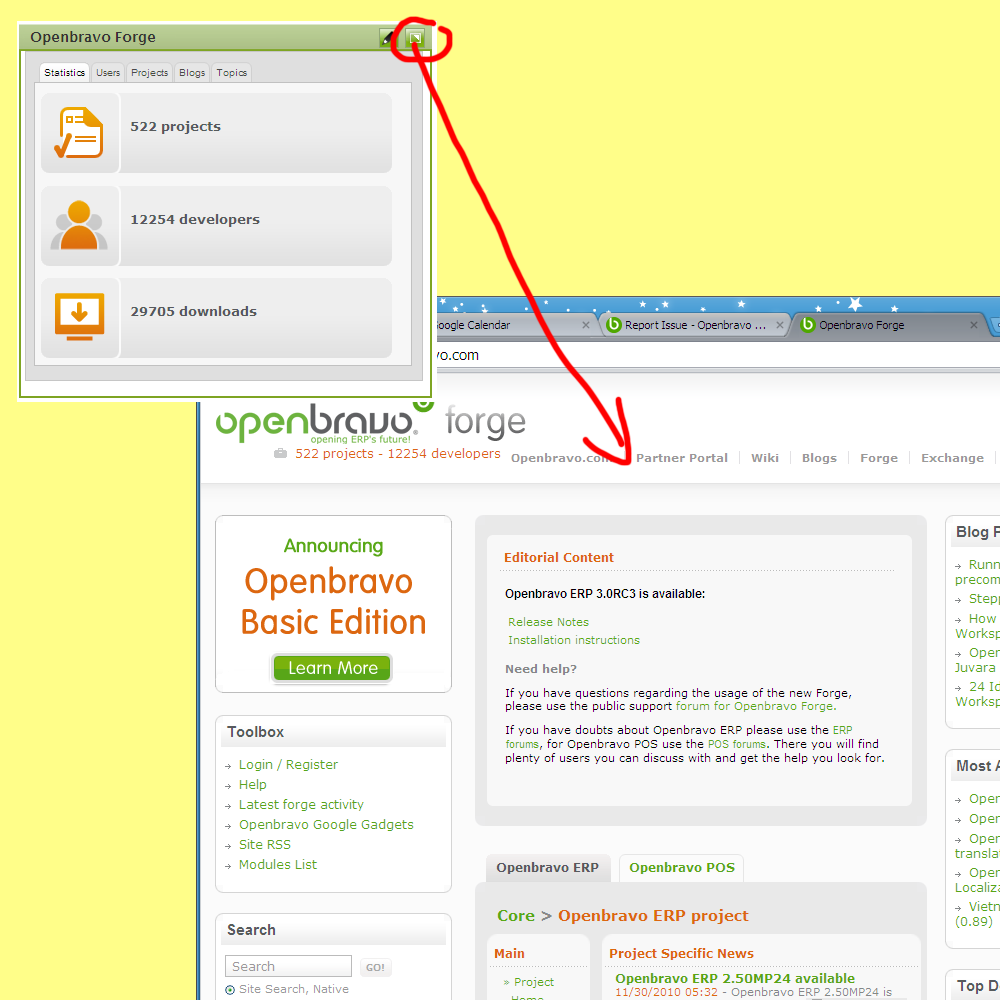Close the Google Calendar browser tab
The height and width of the screenshot is (1000, 1000).
coord(586,325)
